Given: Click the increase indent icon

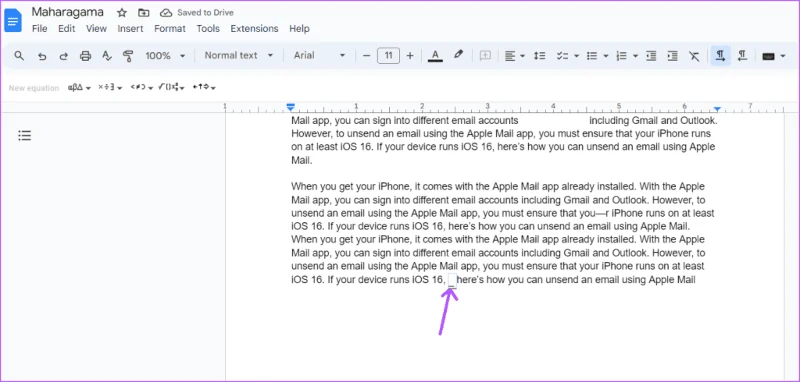Looking at the screenshot, I should coord(672,56).
